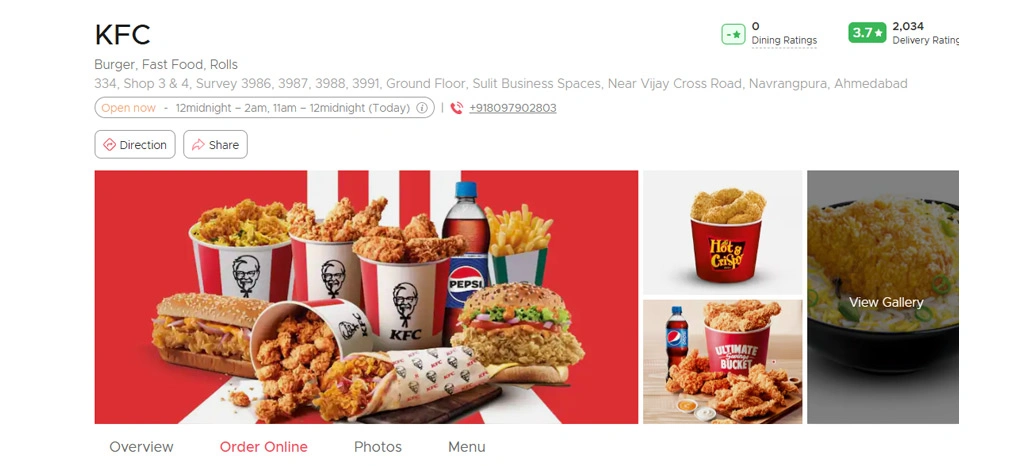The image size is (1026, 466).
Task: Click the Direction diamond arrow icon
Action: [109, 145]
